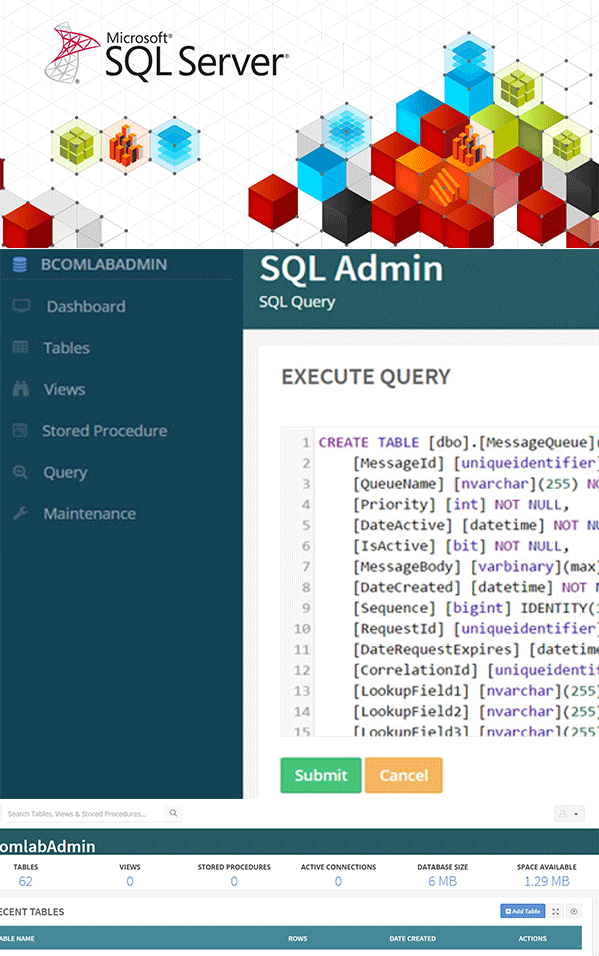Click the search magnifier button beside search box
This screenshot has width=599, height=956.
point(173,813)
